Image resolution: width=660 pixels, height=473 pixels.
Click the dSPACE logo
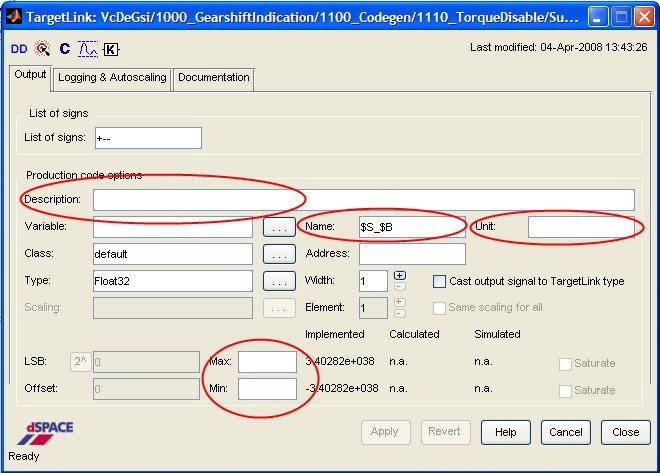pyautogui.click(x=46, y=432)
